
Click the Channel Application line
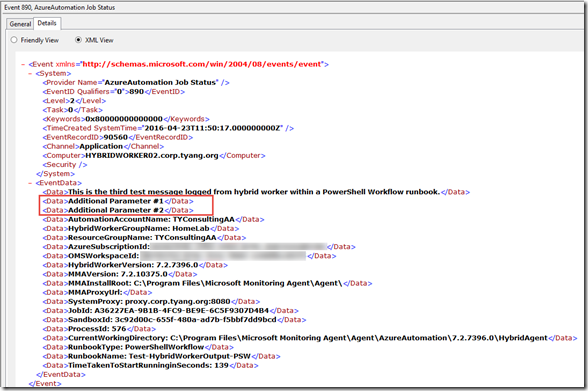click(103, 146)
